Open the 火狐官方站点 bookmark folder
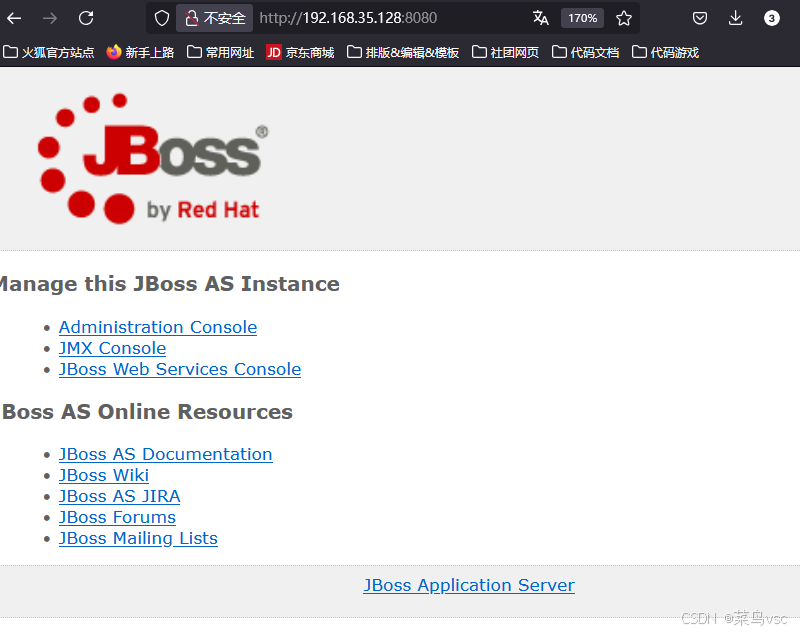This screenshot has height=634, width=800. coord(48,52)
